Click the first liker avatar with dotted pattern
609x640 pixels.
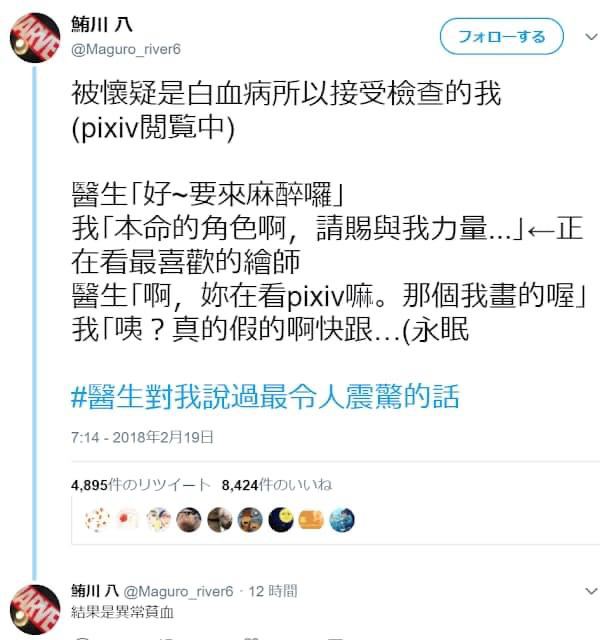click(x=97, y=520)
